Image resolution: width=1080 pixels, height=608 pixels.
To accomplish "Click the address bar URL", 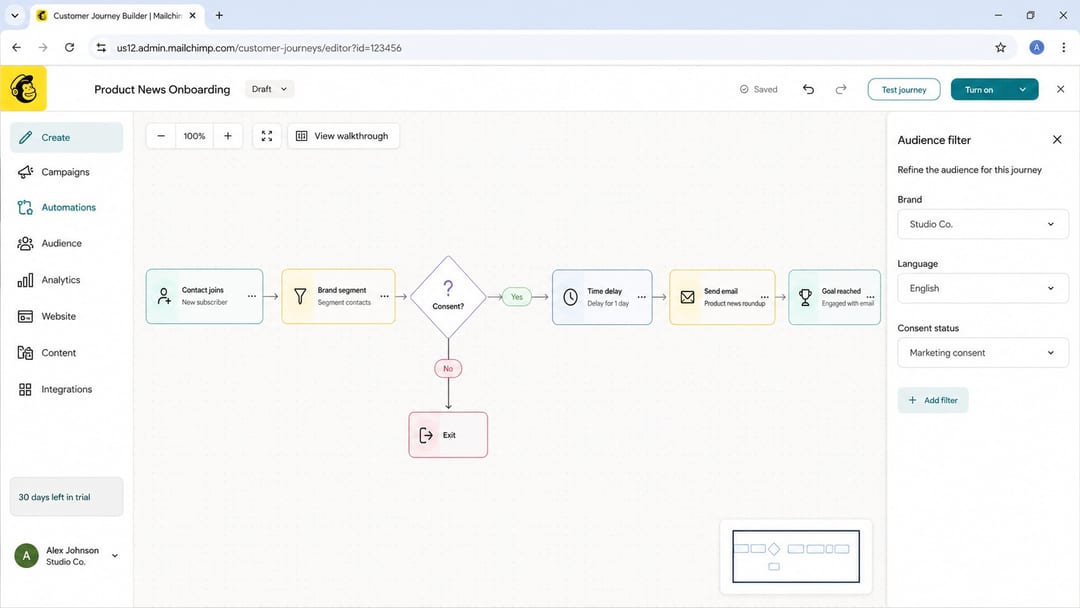I will point(259,48).
